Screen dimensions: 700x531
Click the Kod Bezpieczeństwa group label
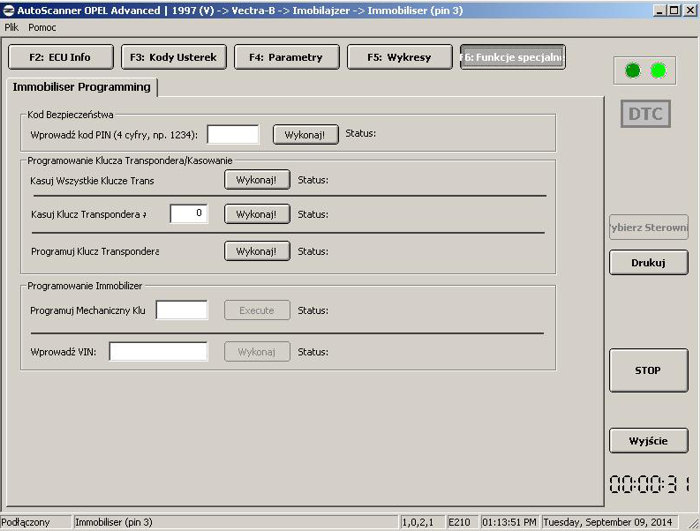[x=70, y=115]
